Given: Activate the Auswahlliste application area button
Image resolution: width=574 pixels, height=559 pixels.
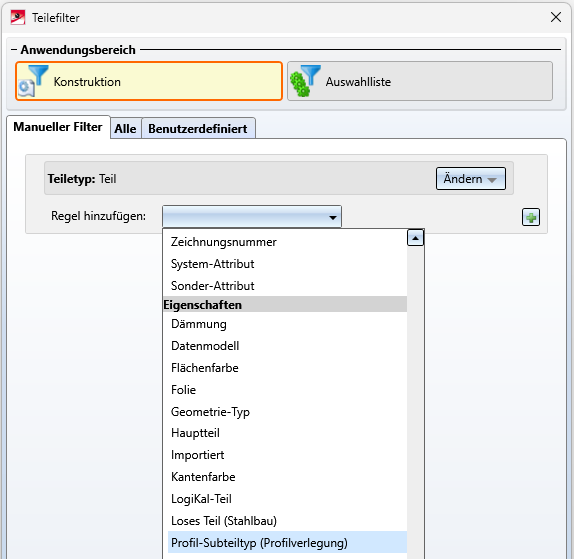Looking at the screenshot, I should (x=420, y=81).
